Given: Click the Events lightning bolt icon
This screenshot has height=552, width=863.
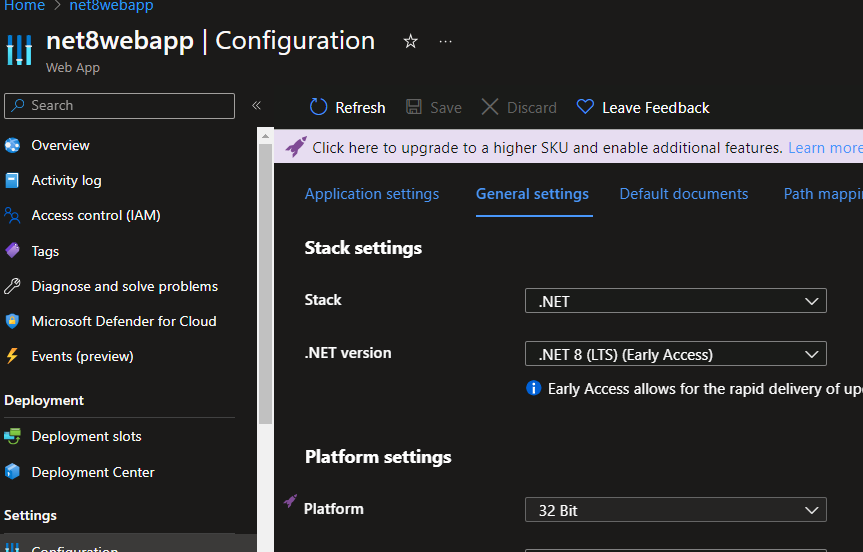Looking at the screenshot, I should tap(12, 356).
